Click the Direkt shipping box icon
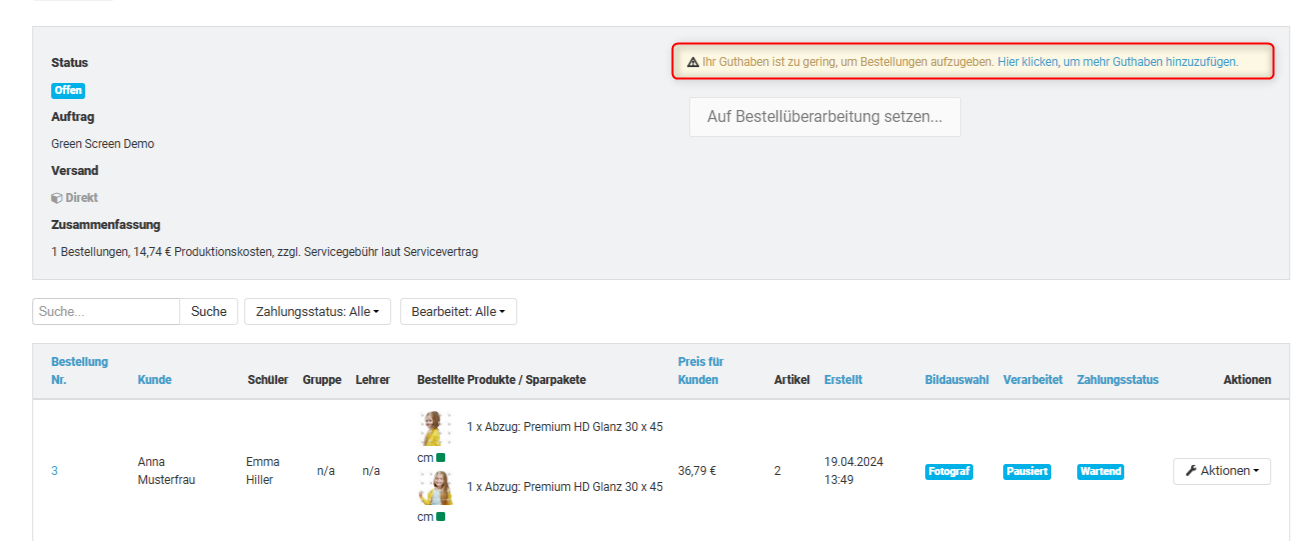 tap(57, 198)
